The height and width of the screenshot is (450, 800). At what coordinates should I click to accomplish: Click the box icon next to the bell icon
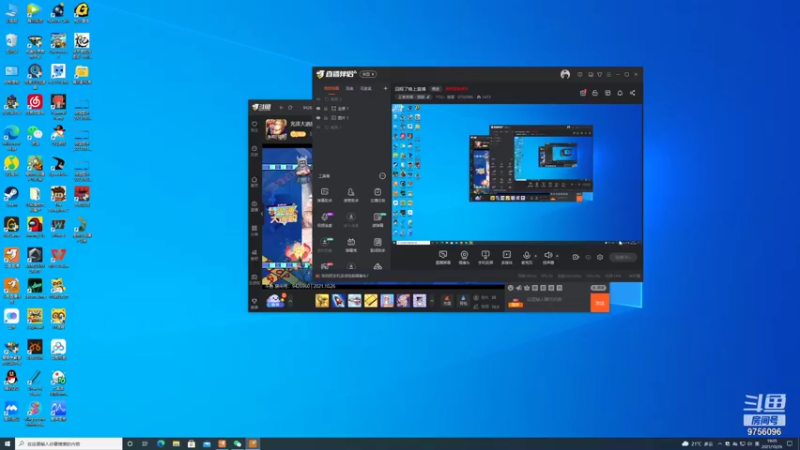pyautogui.click(x=608, y=93)
